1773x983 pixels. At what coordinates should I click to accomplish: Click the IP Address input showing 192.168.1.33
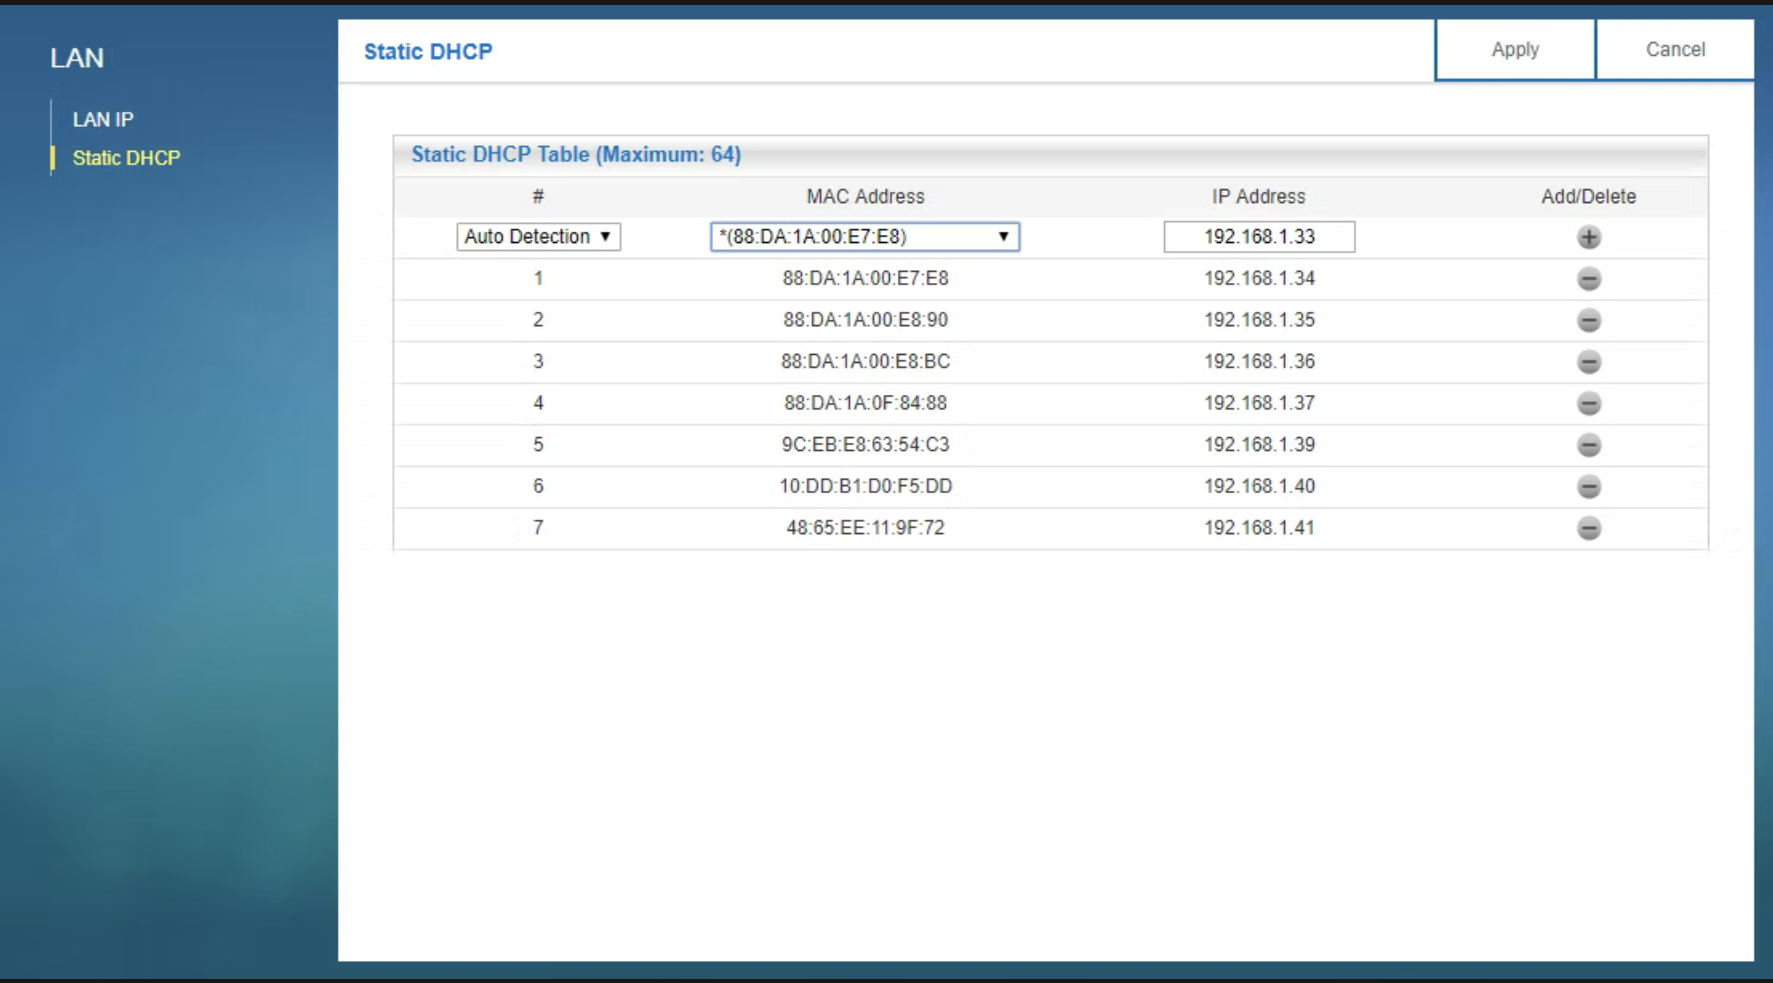1259,236
